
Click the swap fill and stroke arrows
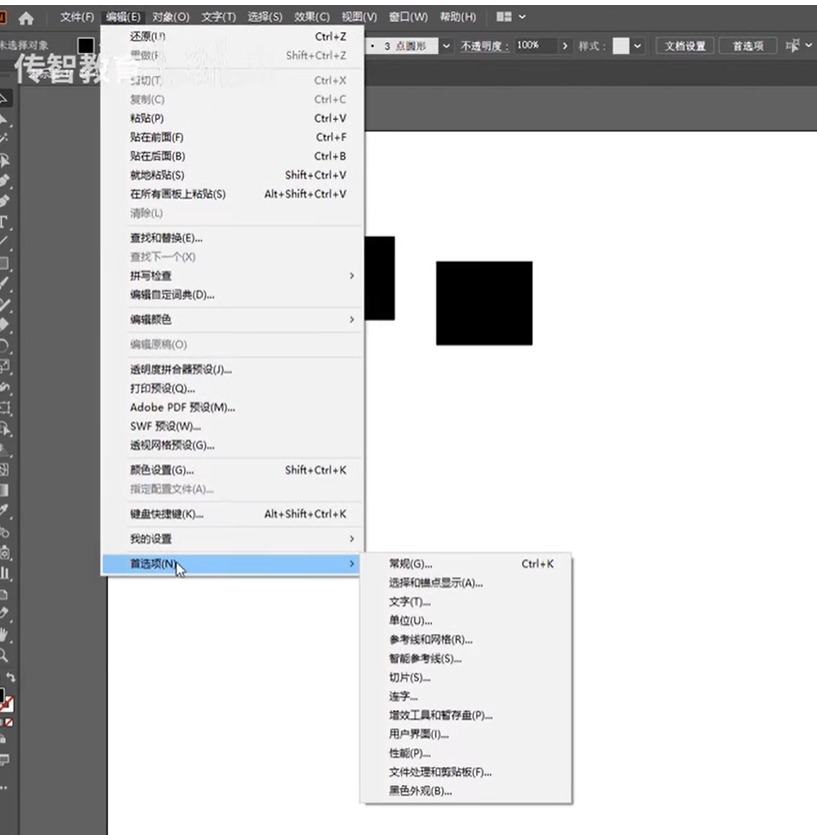11,677
